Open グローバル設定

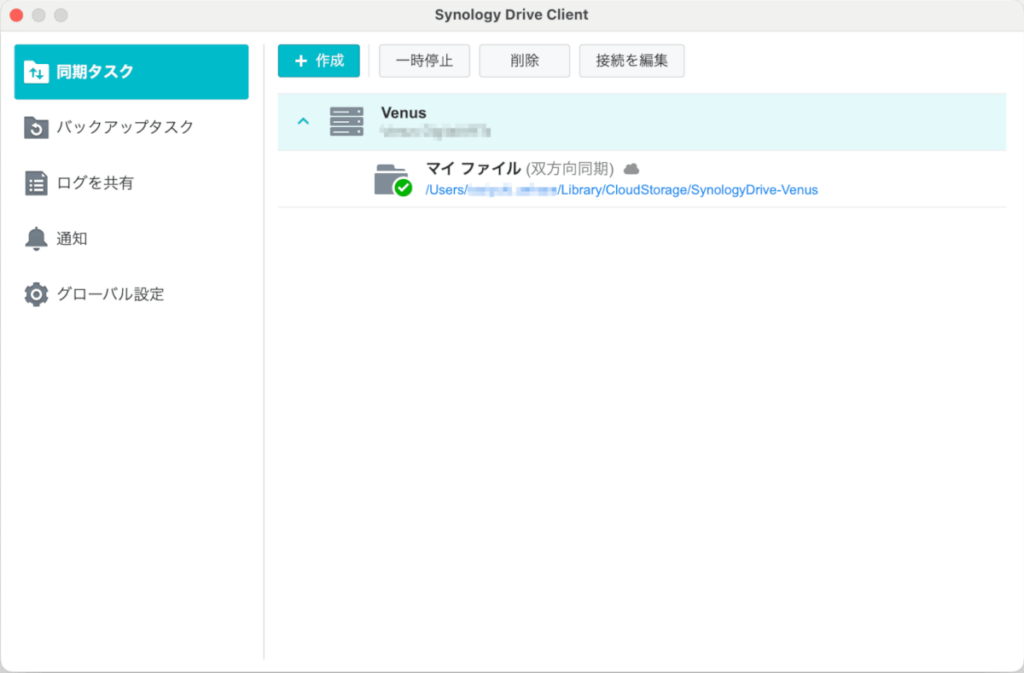pyautogui.click(x=131, y=294)
